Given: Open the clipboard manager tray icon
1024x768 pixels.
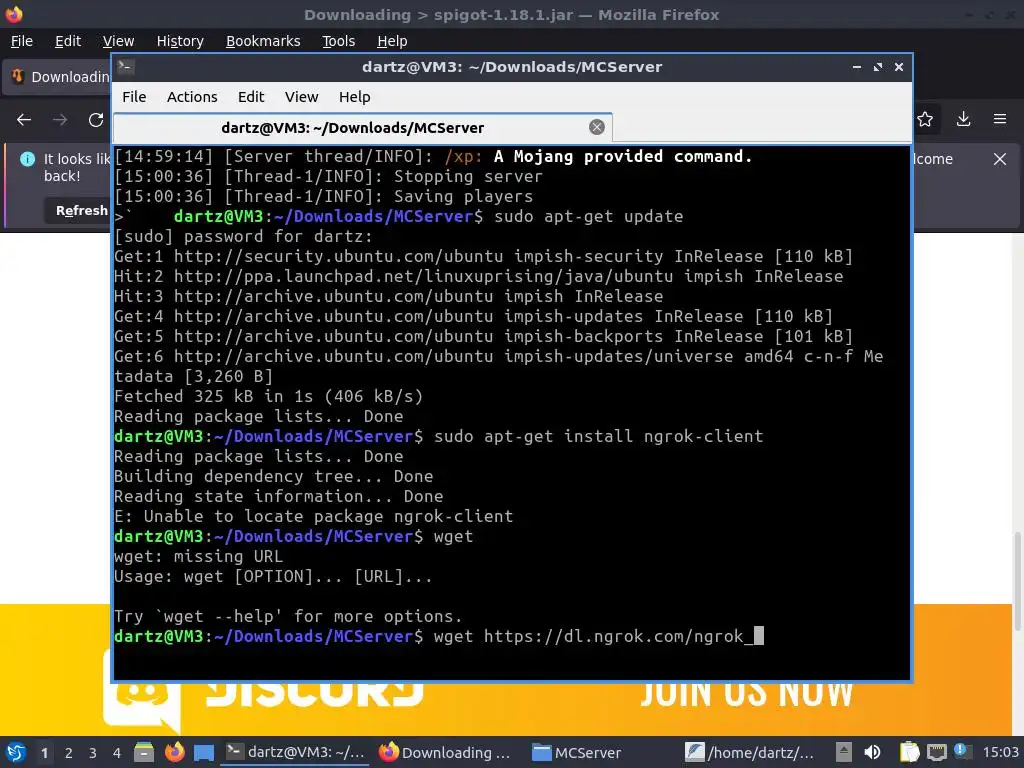Looking at the screenshot, I should 909,752.
